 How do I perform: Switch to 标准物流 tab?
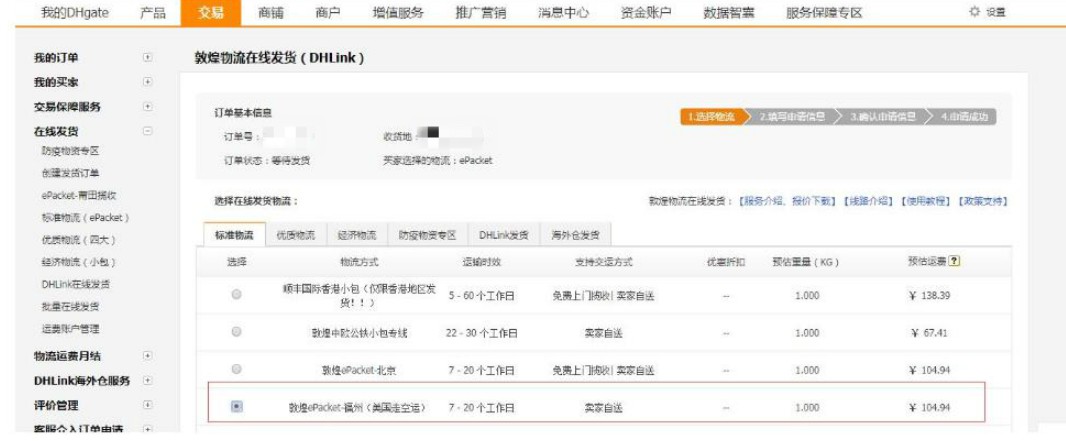[234, 235]
